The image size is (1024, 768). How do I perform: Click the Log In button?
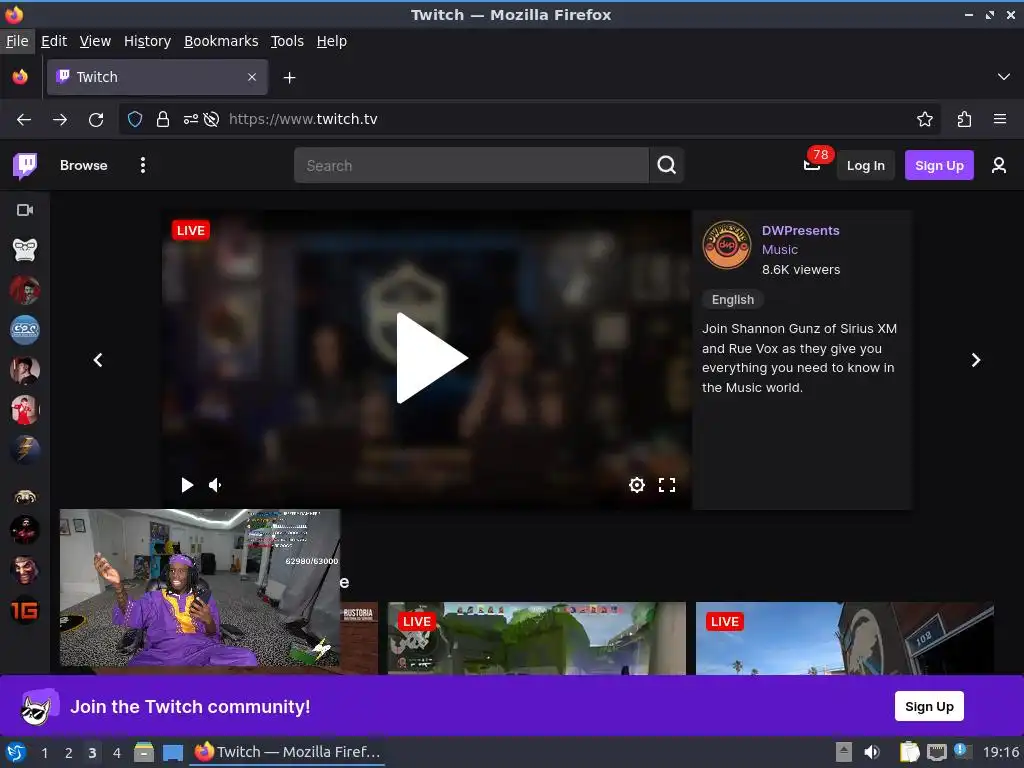[865, 165]
